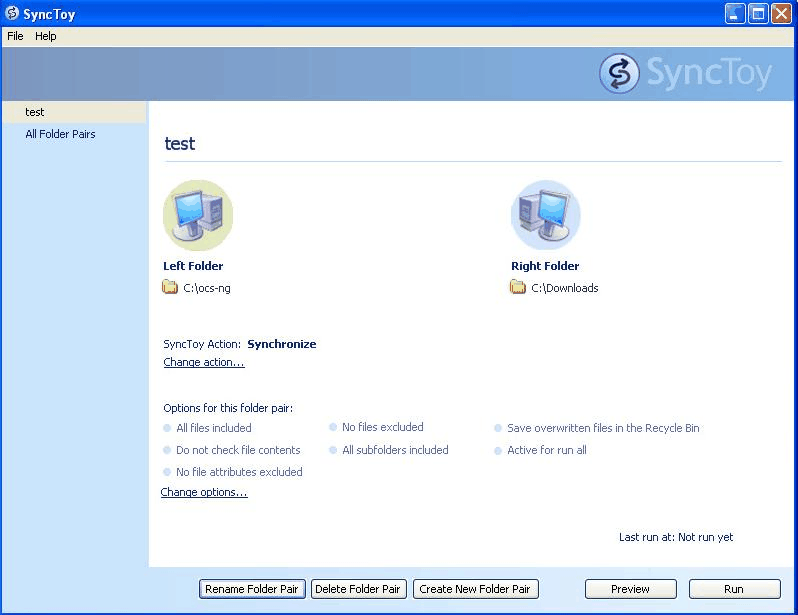This screenshot has height=615, width=798.
Task: Open the Change options link
Action: (204, 492)
